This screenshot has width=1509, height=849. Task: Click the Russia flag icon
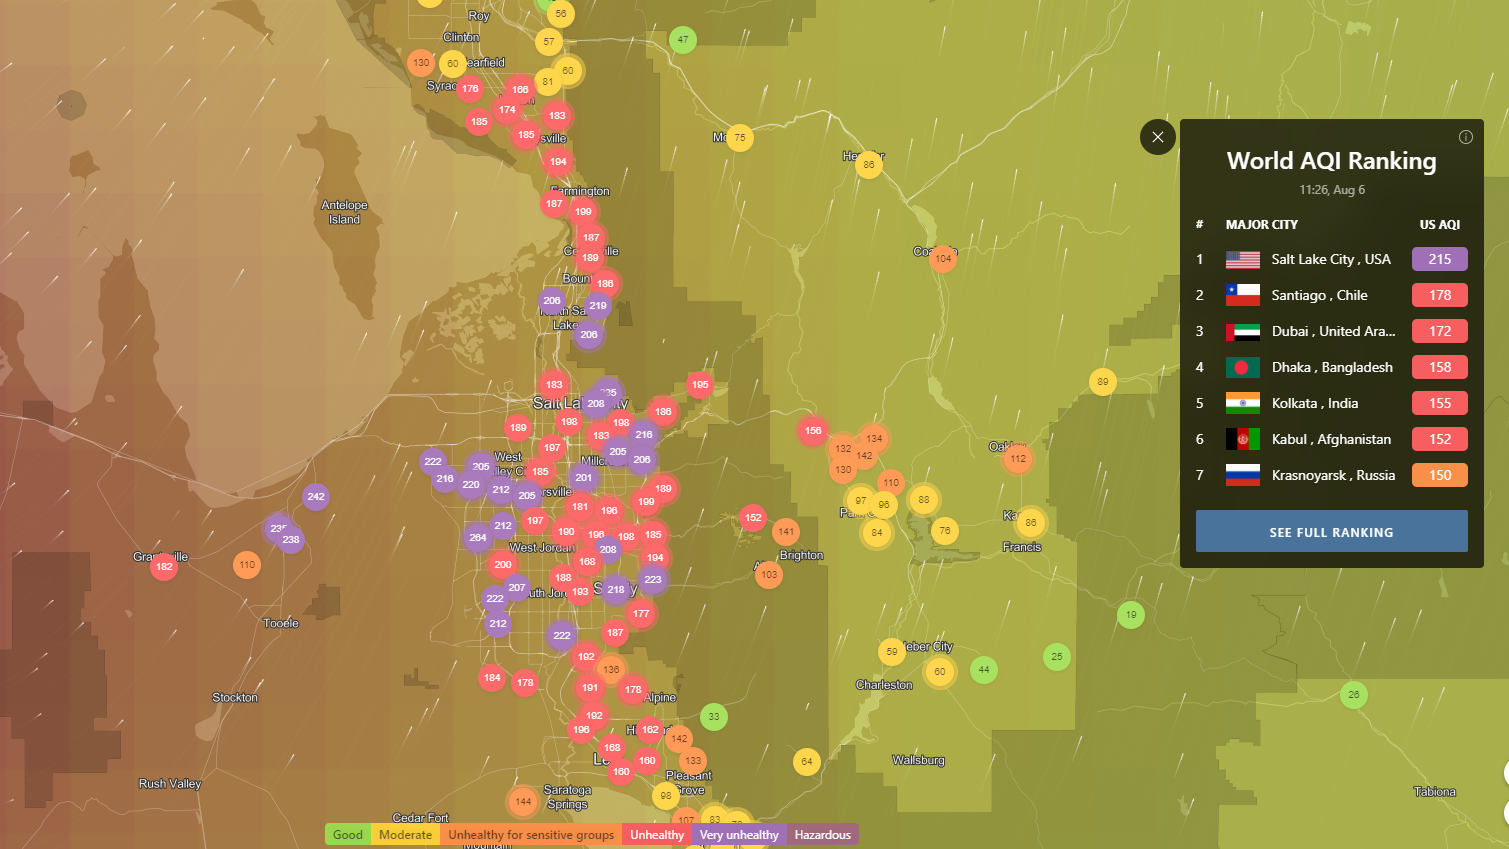1243,475
